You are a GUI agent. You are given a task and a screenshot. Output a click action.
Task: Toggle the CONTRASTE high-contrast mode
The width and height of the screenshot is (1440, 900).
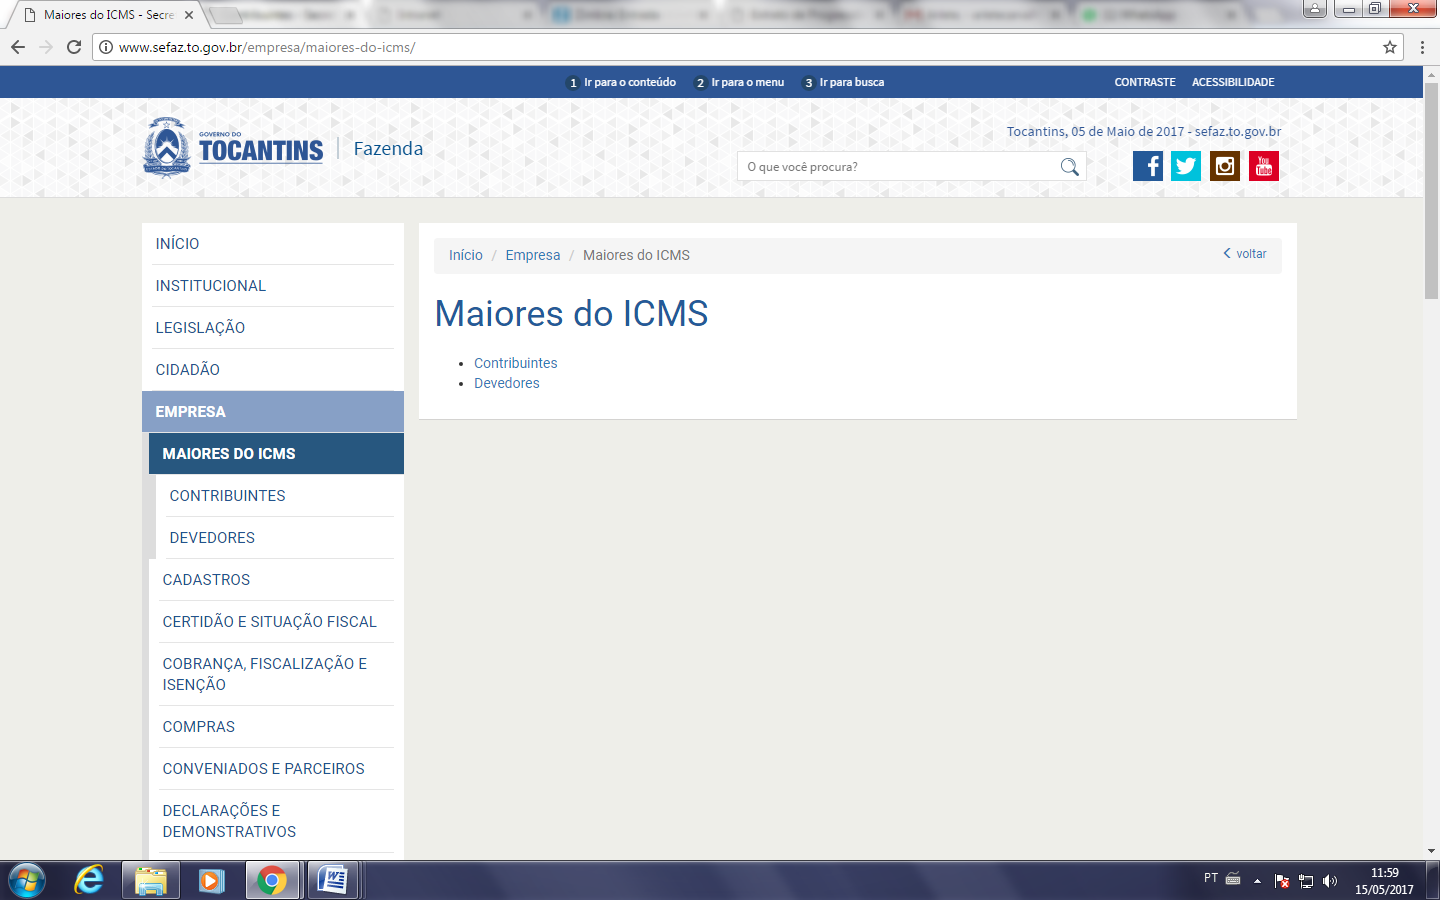pyautogui.click(x=1145, y=82)
